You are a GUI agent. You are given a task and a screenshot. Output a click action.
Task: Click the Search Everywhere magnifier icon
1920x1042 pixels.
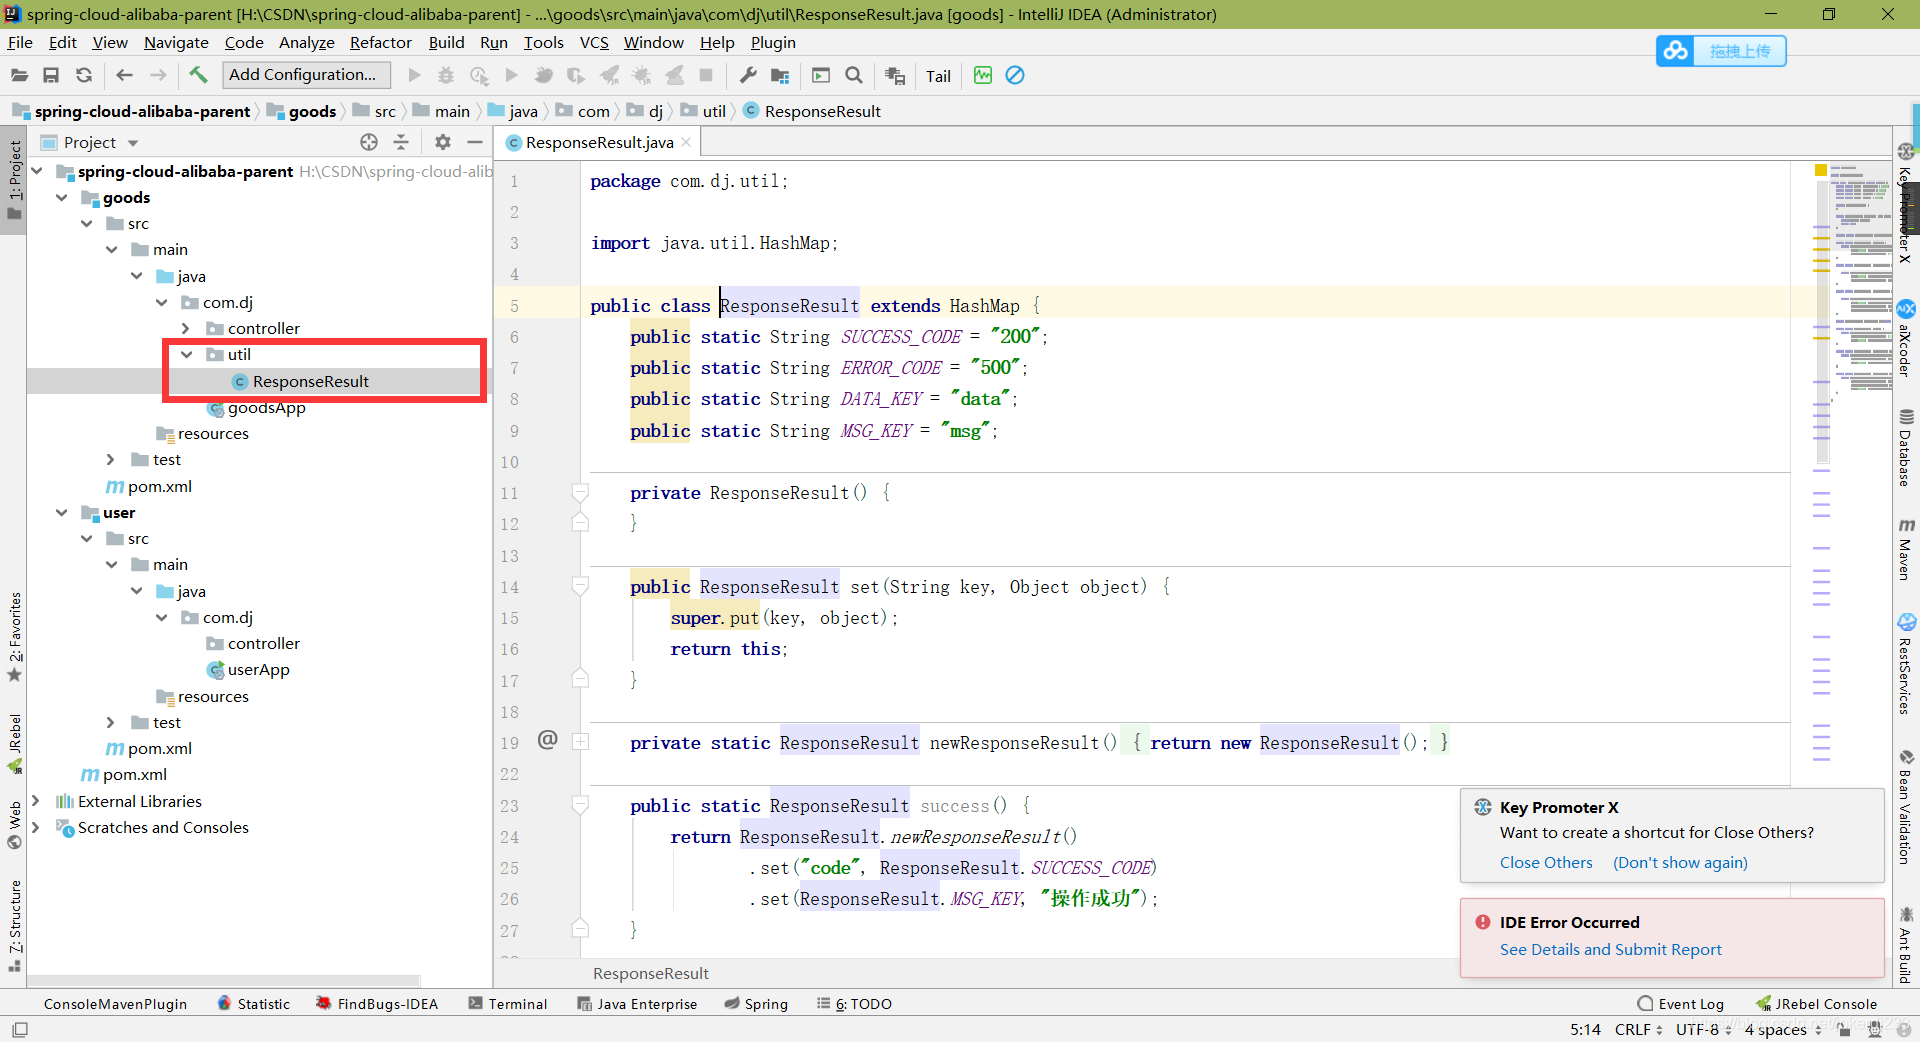pyautogui.click(x=854, y=75)
